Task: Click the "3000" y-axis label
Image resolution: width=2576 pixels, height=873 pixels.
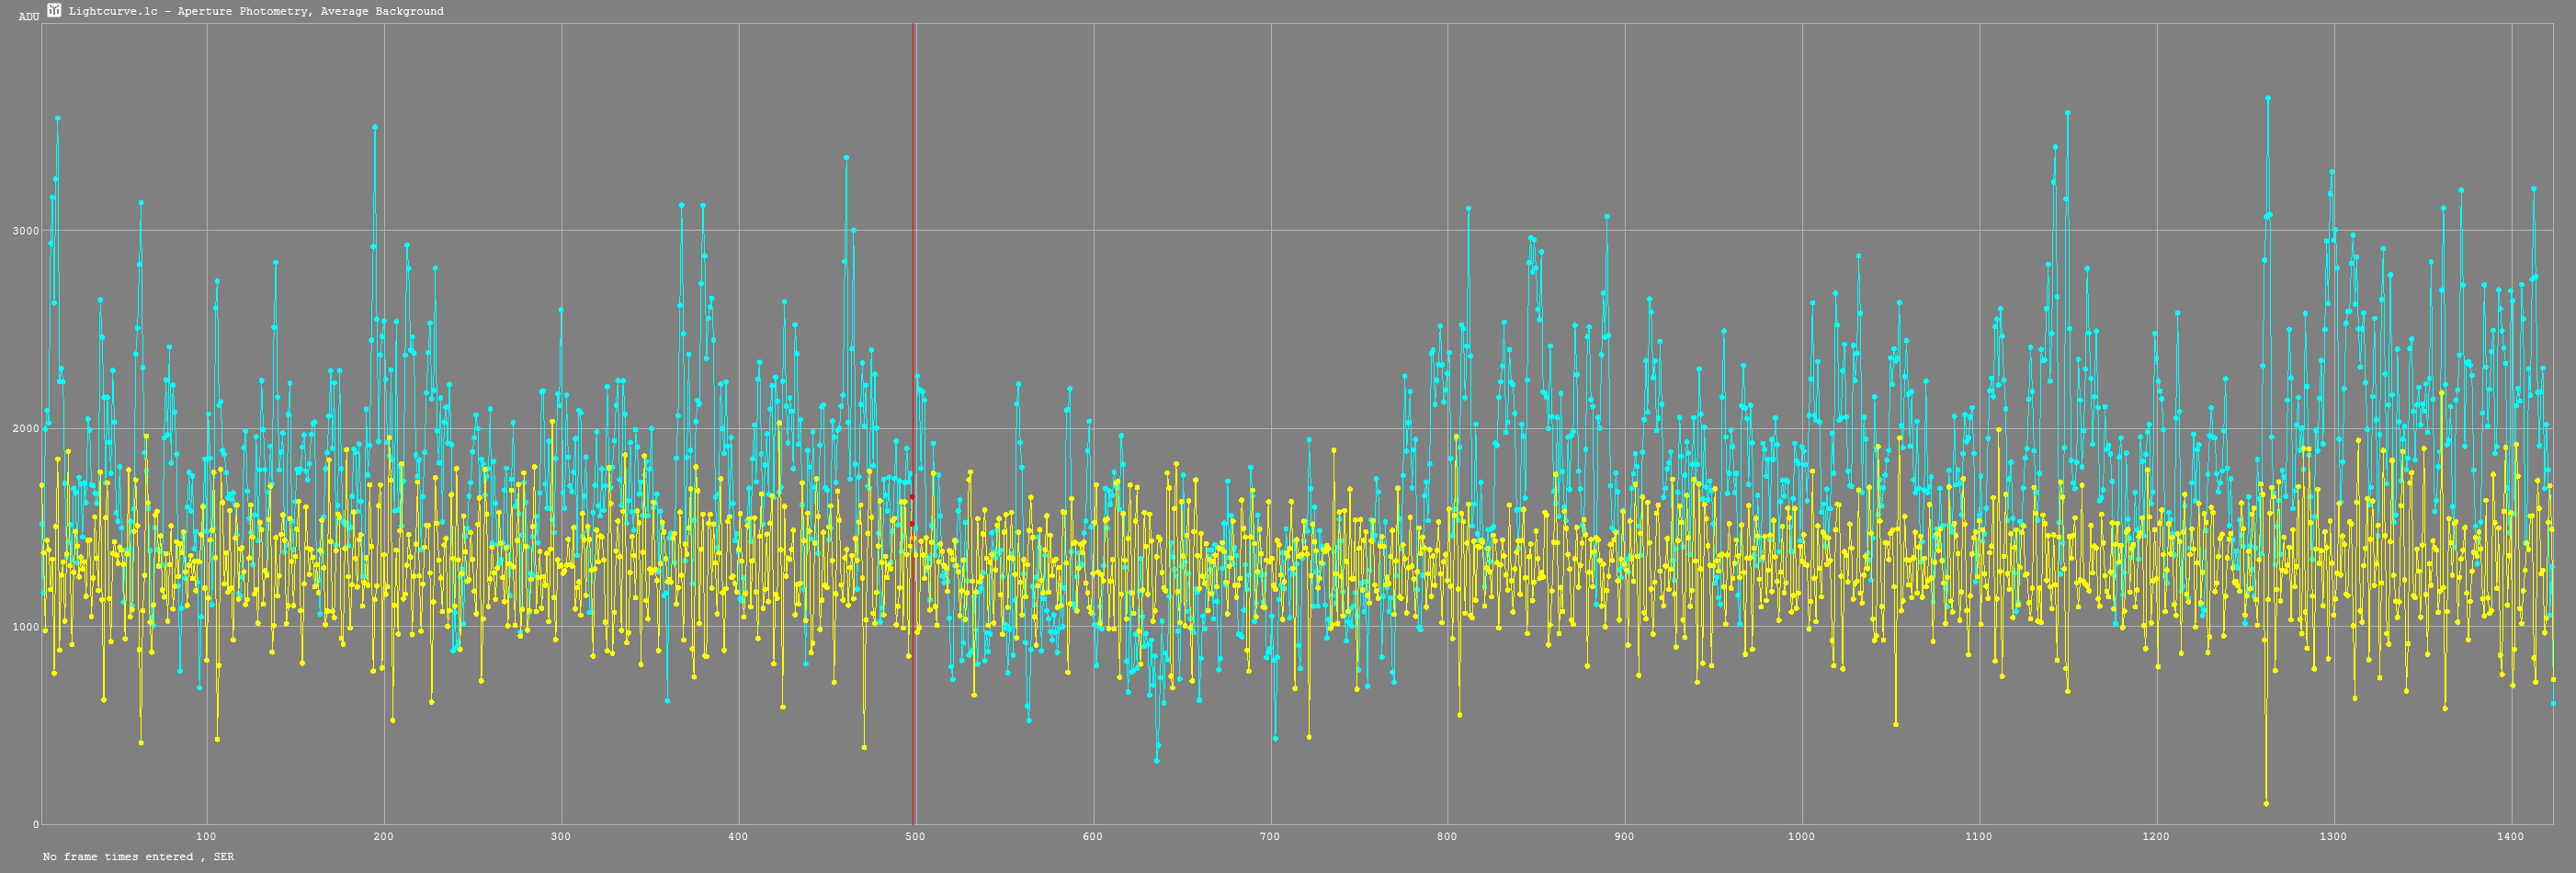Action: pos(25,231)
